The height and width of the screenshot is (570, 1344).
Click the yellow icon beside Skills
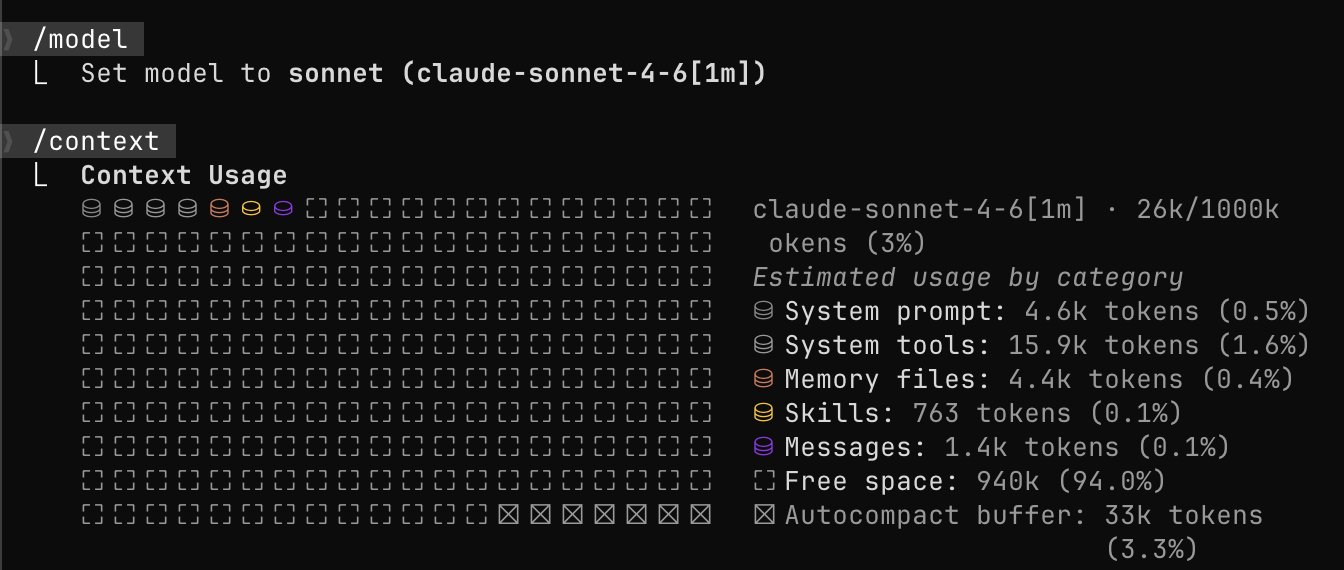[764, 413]
